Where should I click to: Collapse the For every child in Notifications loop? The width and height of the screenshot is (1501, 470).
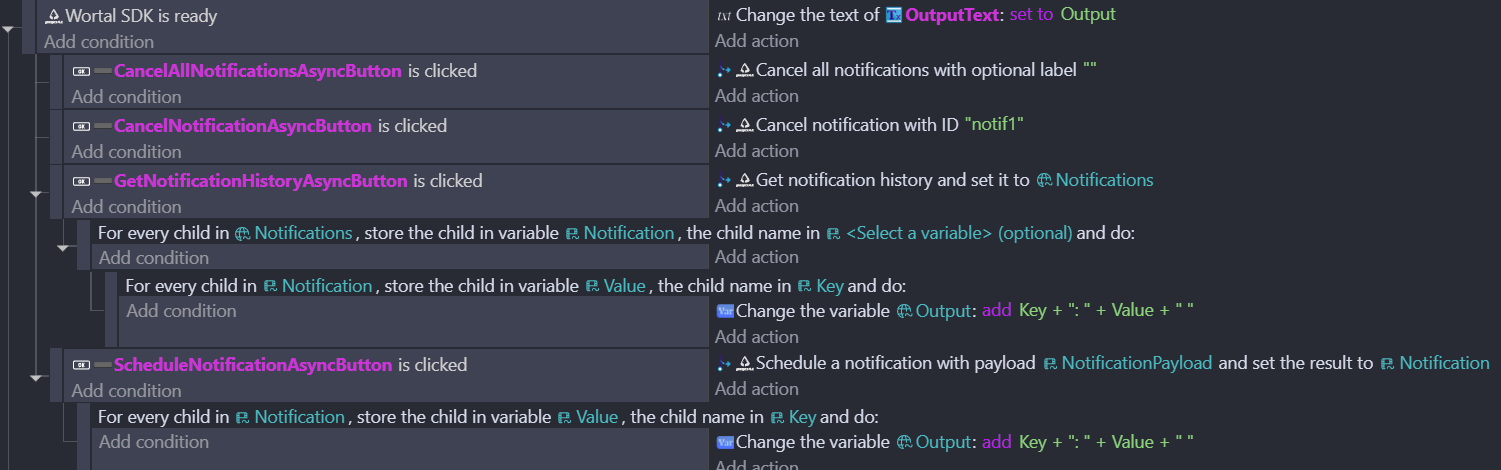[64, 247]
